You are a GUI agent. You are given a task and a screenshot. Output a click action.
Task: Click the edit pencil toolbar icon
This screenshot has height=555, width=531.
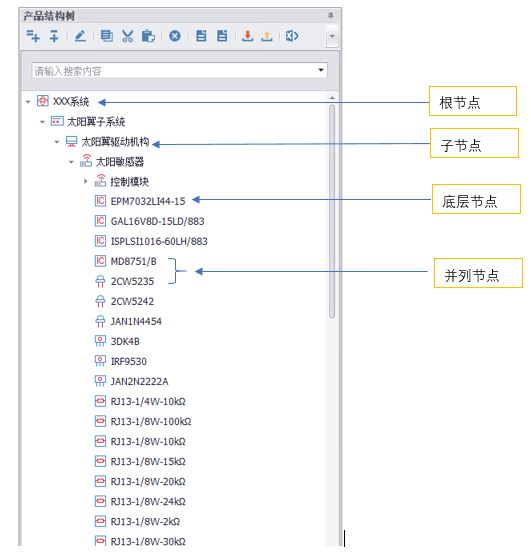pos(80,36)
